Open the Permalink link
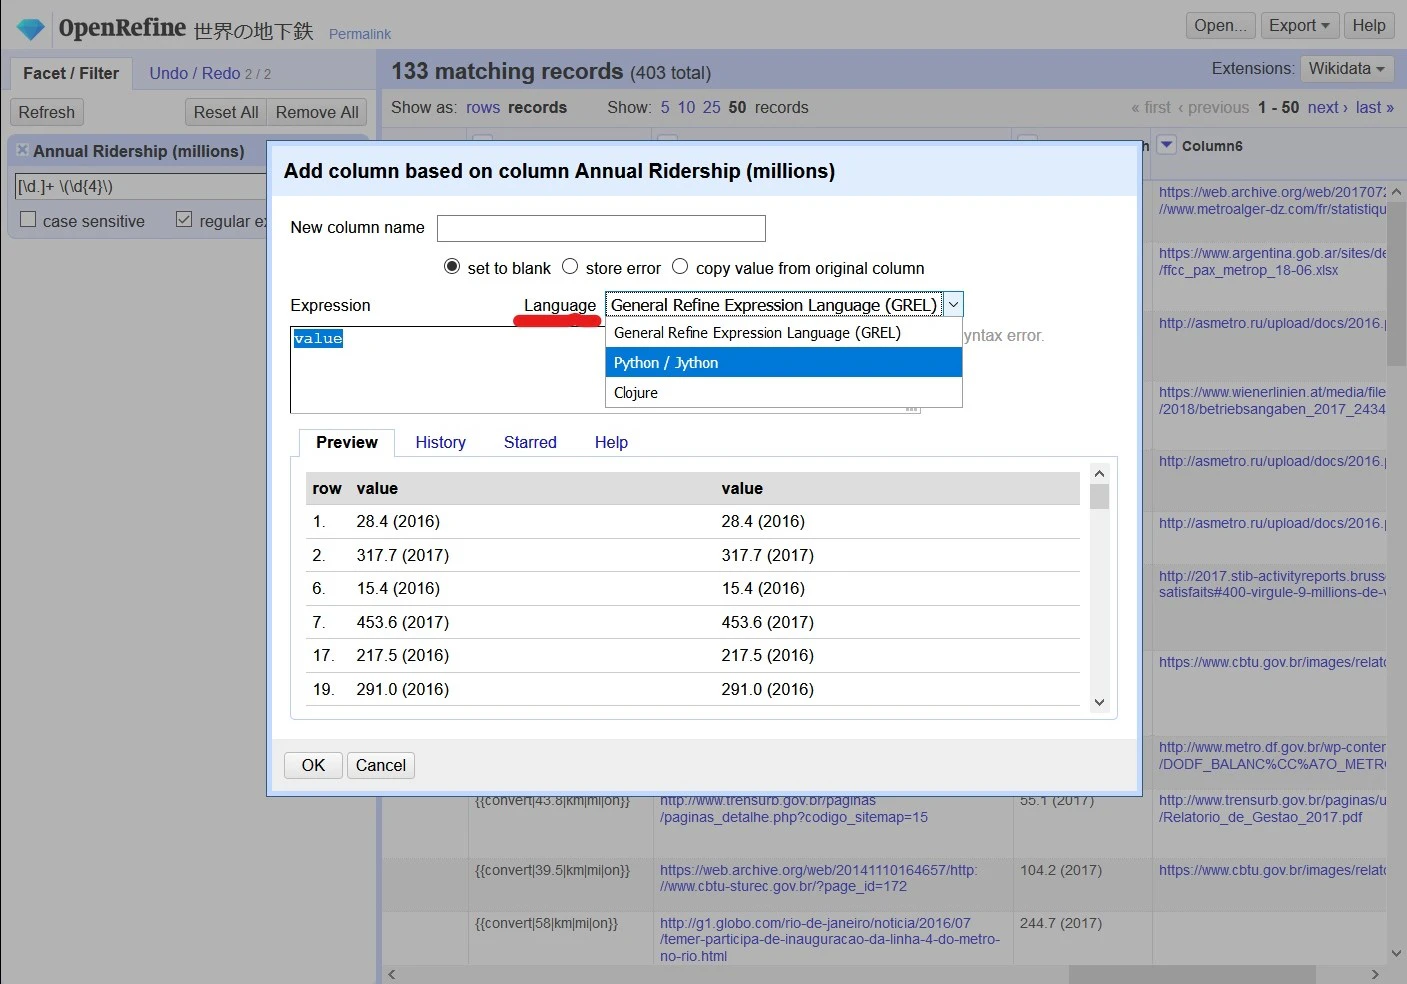 (x=360, y=34)
